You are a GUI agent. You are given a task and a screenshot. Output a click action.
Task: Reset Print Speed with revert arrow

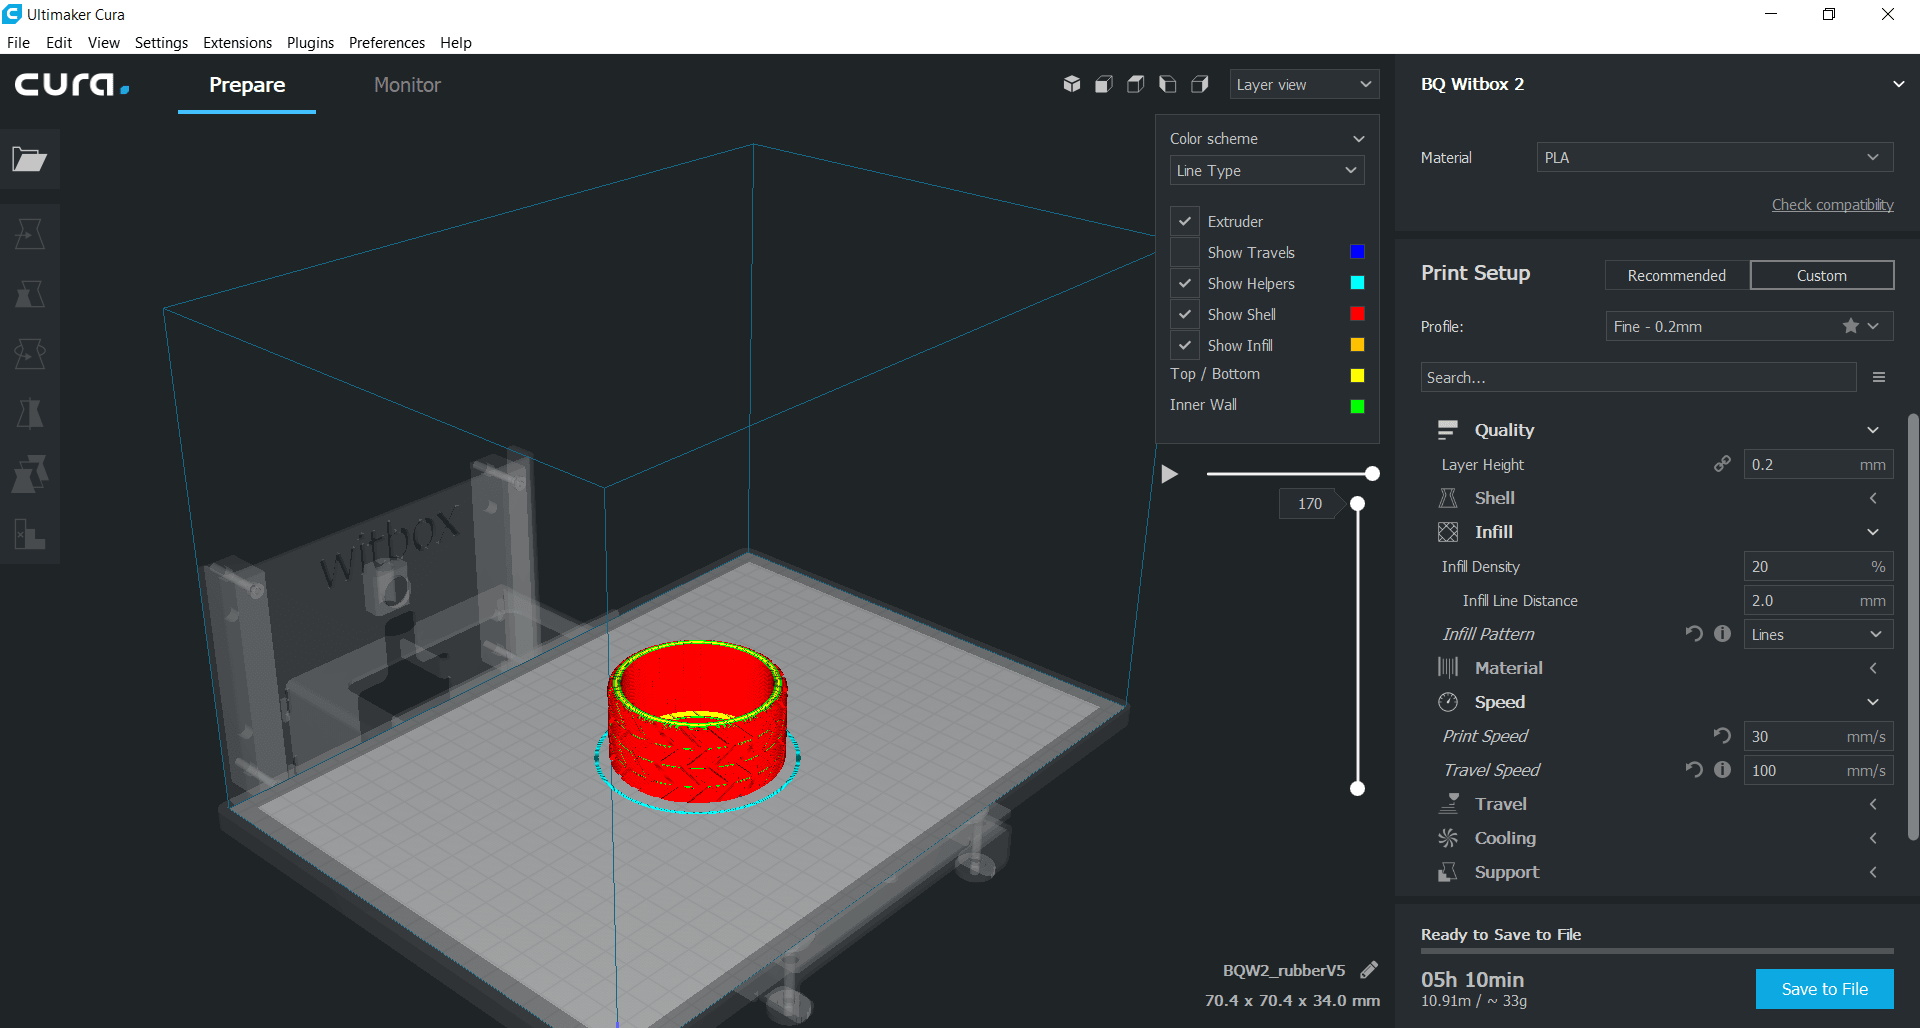[1722, 735]
